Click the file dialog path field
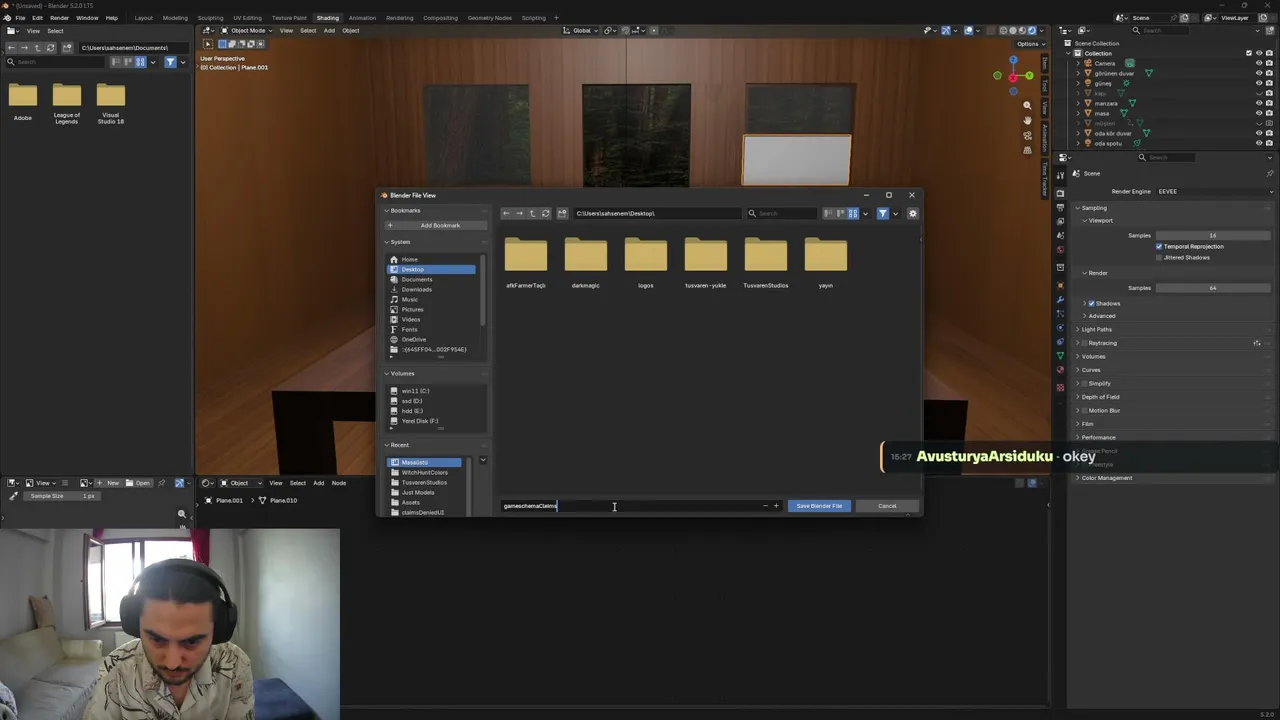Image resolution: width=1280 pixels, height=720 pixels. point(657,213)
